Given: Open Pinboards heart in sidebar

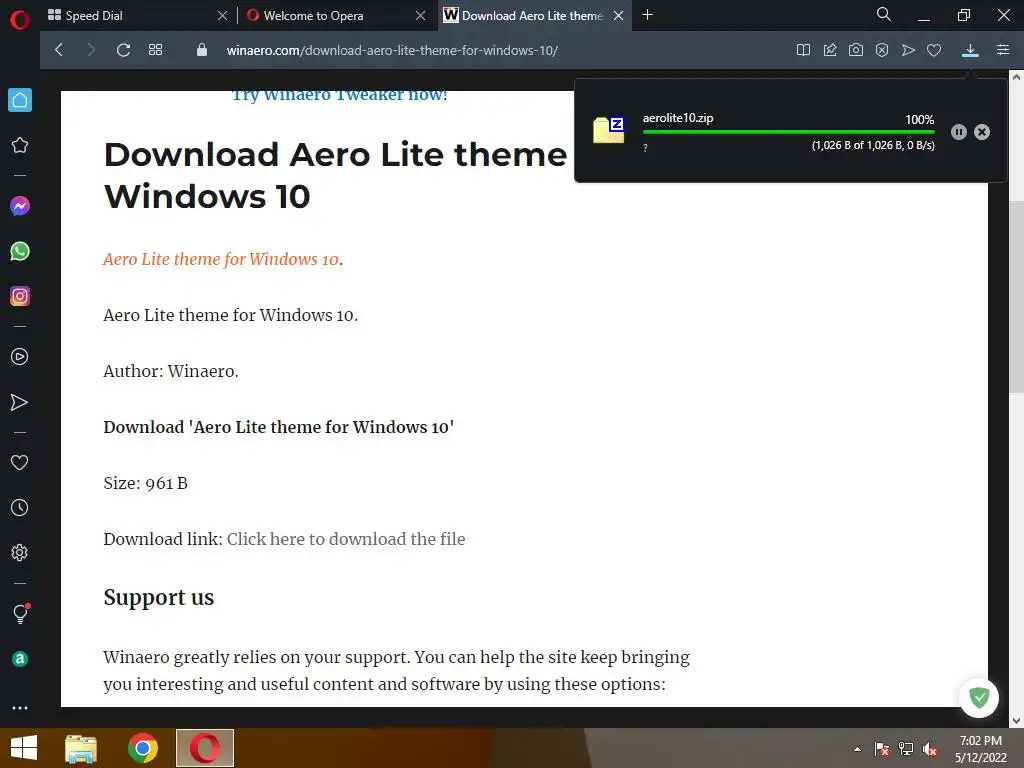Looking at the screenshot, I should coord(20,462).
